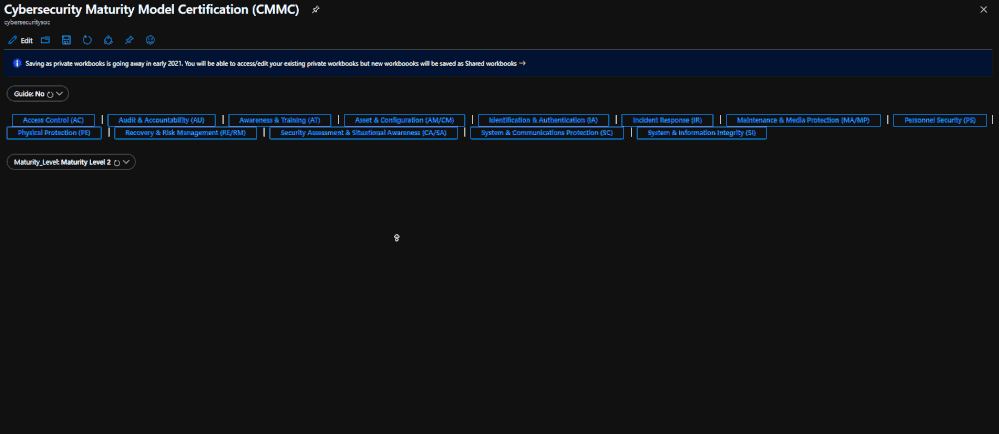Go to Incident Response (IR) tab

click(x=668, y=120)
